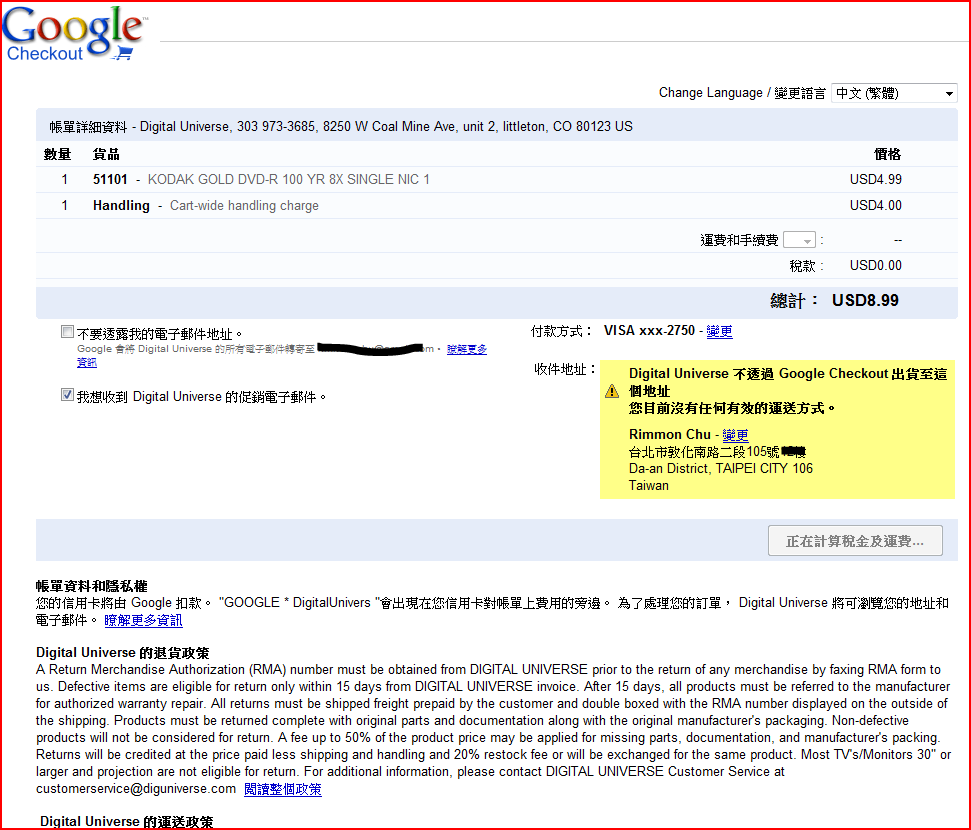This screenshot has width=971, height=830.
Task: Open the 閱讀整個政策 return policy link
Action: tap(283, 789)
